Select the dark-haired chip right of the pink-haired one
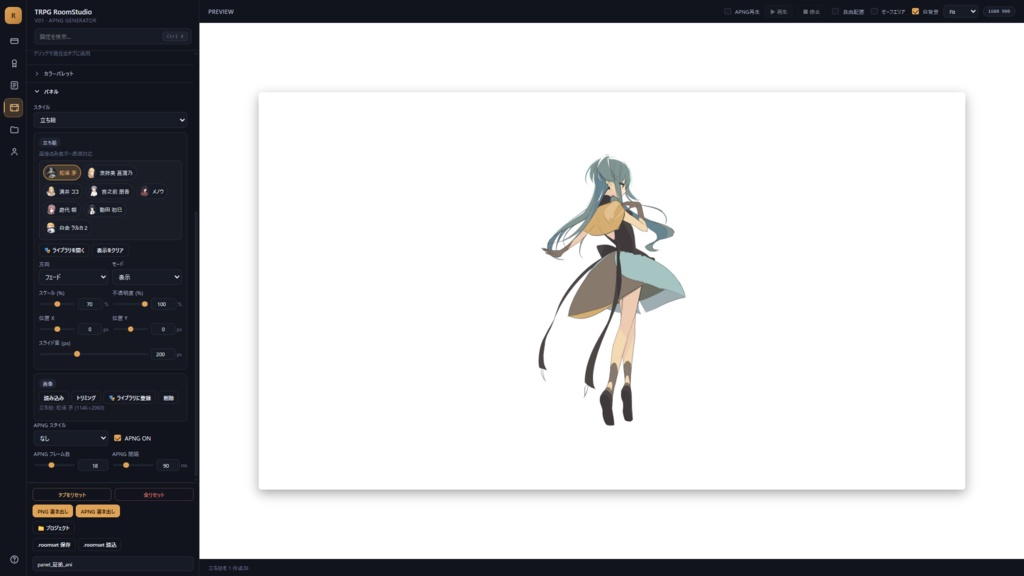Viewport: 1024px width, 576px height. [105, 210]
